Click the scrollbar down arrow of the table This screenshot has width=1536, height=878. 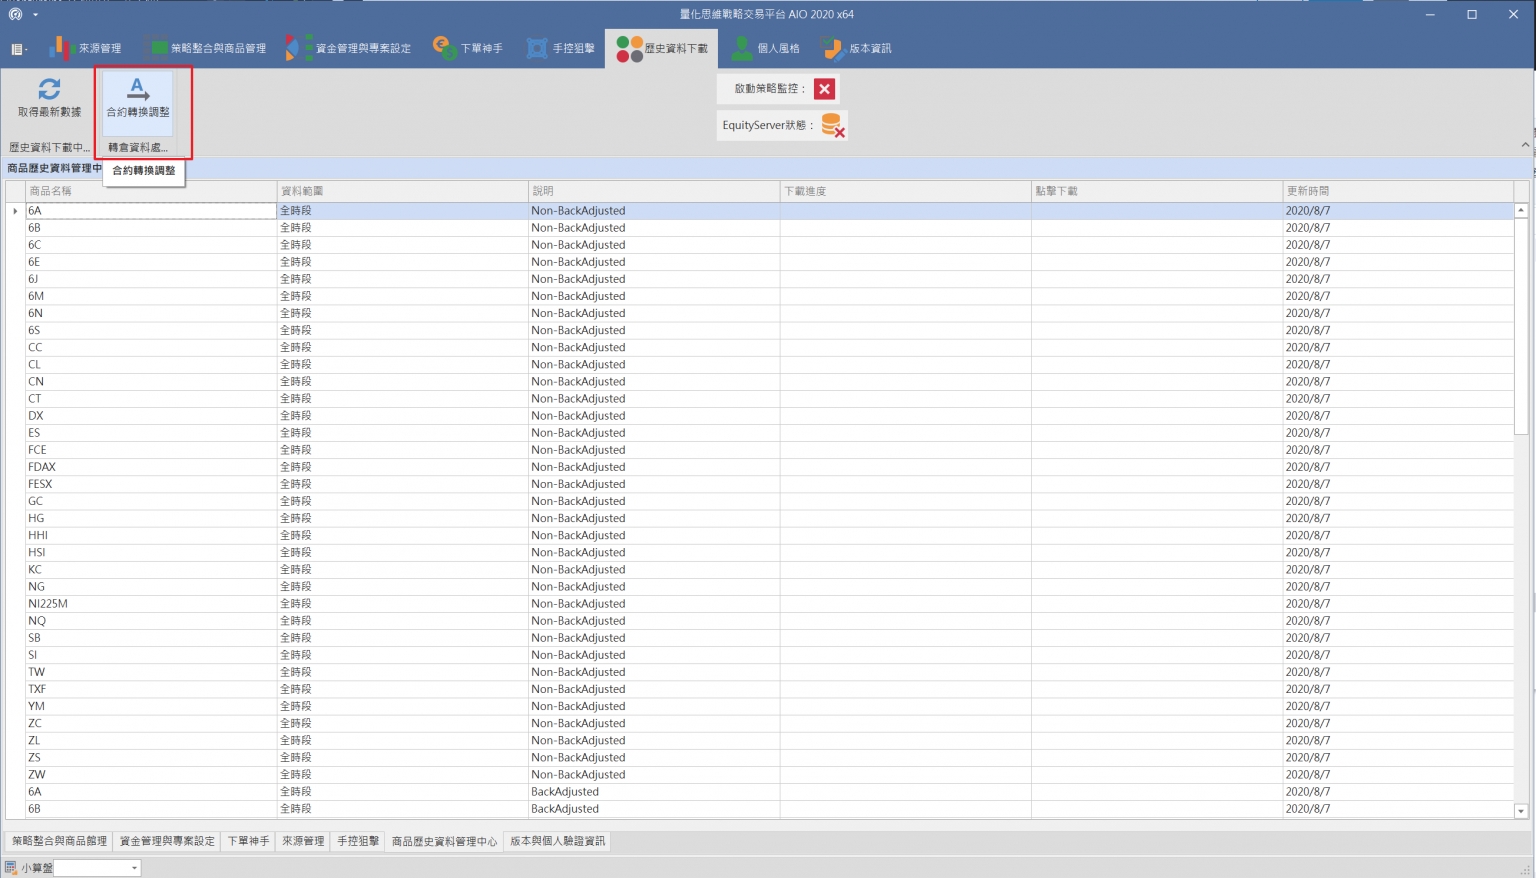click(1521, 811)
